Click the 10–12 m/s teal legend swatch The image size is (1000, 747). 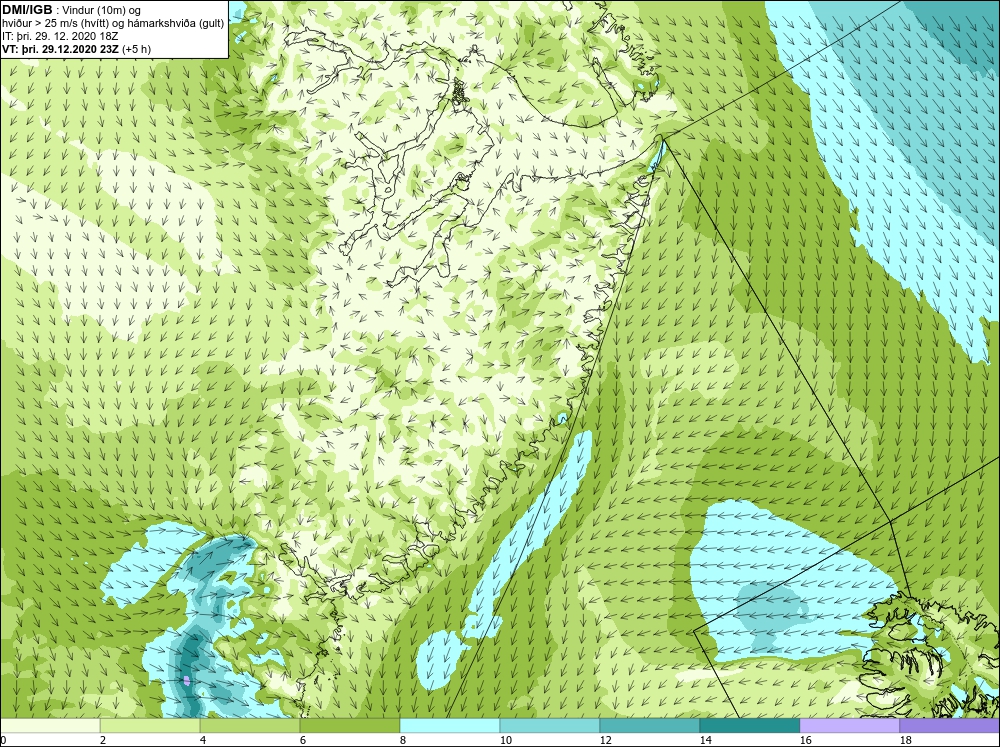[x=550, y=726]
